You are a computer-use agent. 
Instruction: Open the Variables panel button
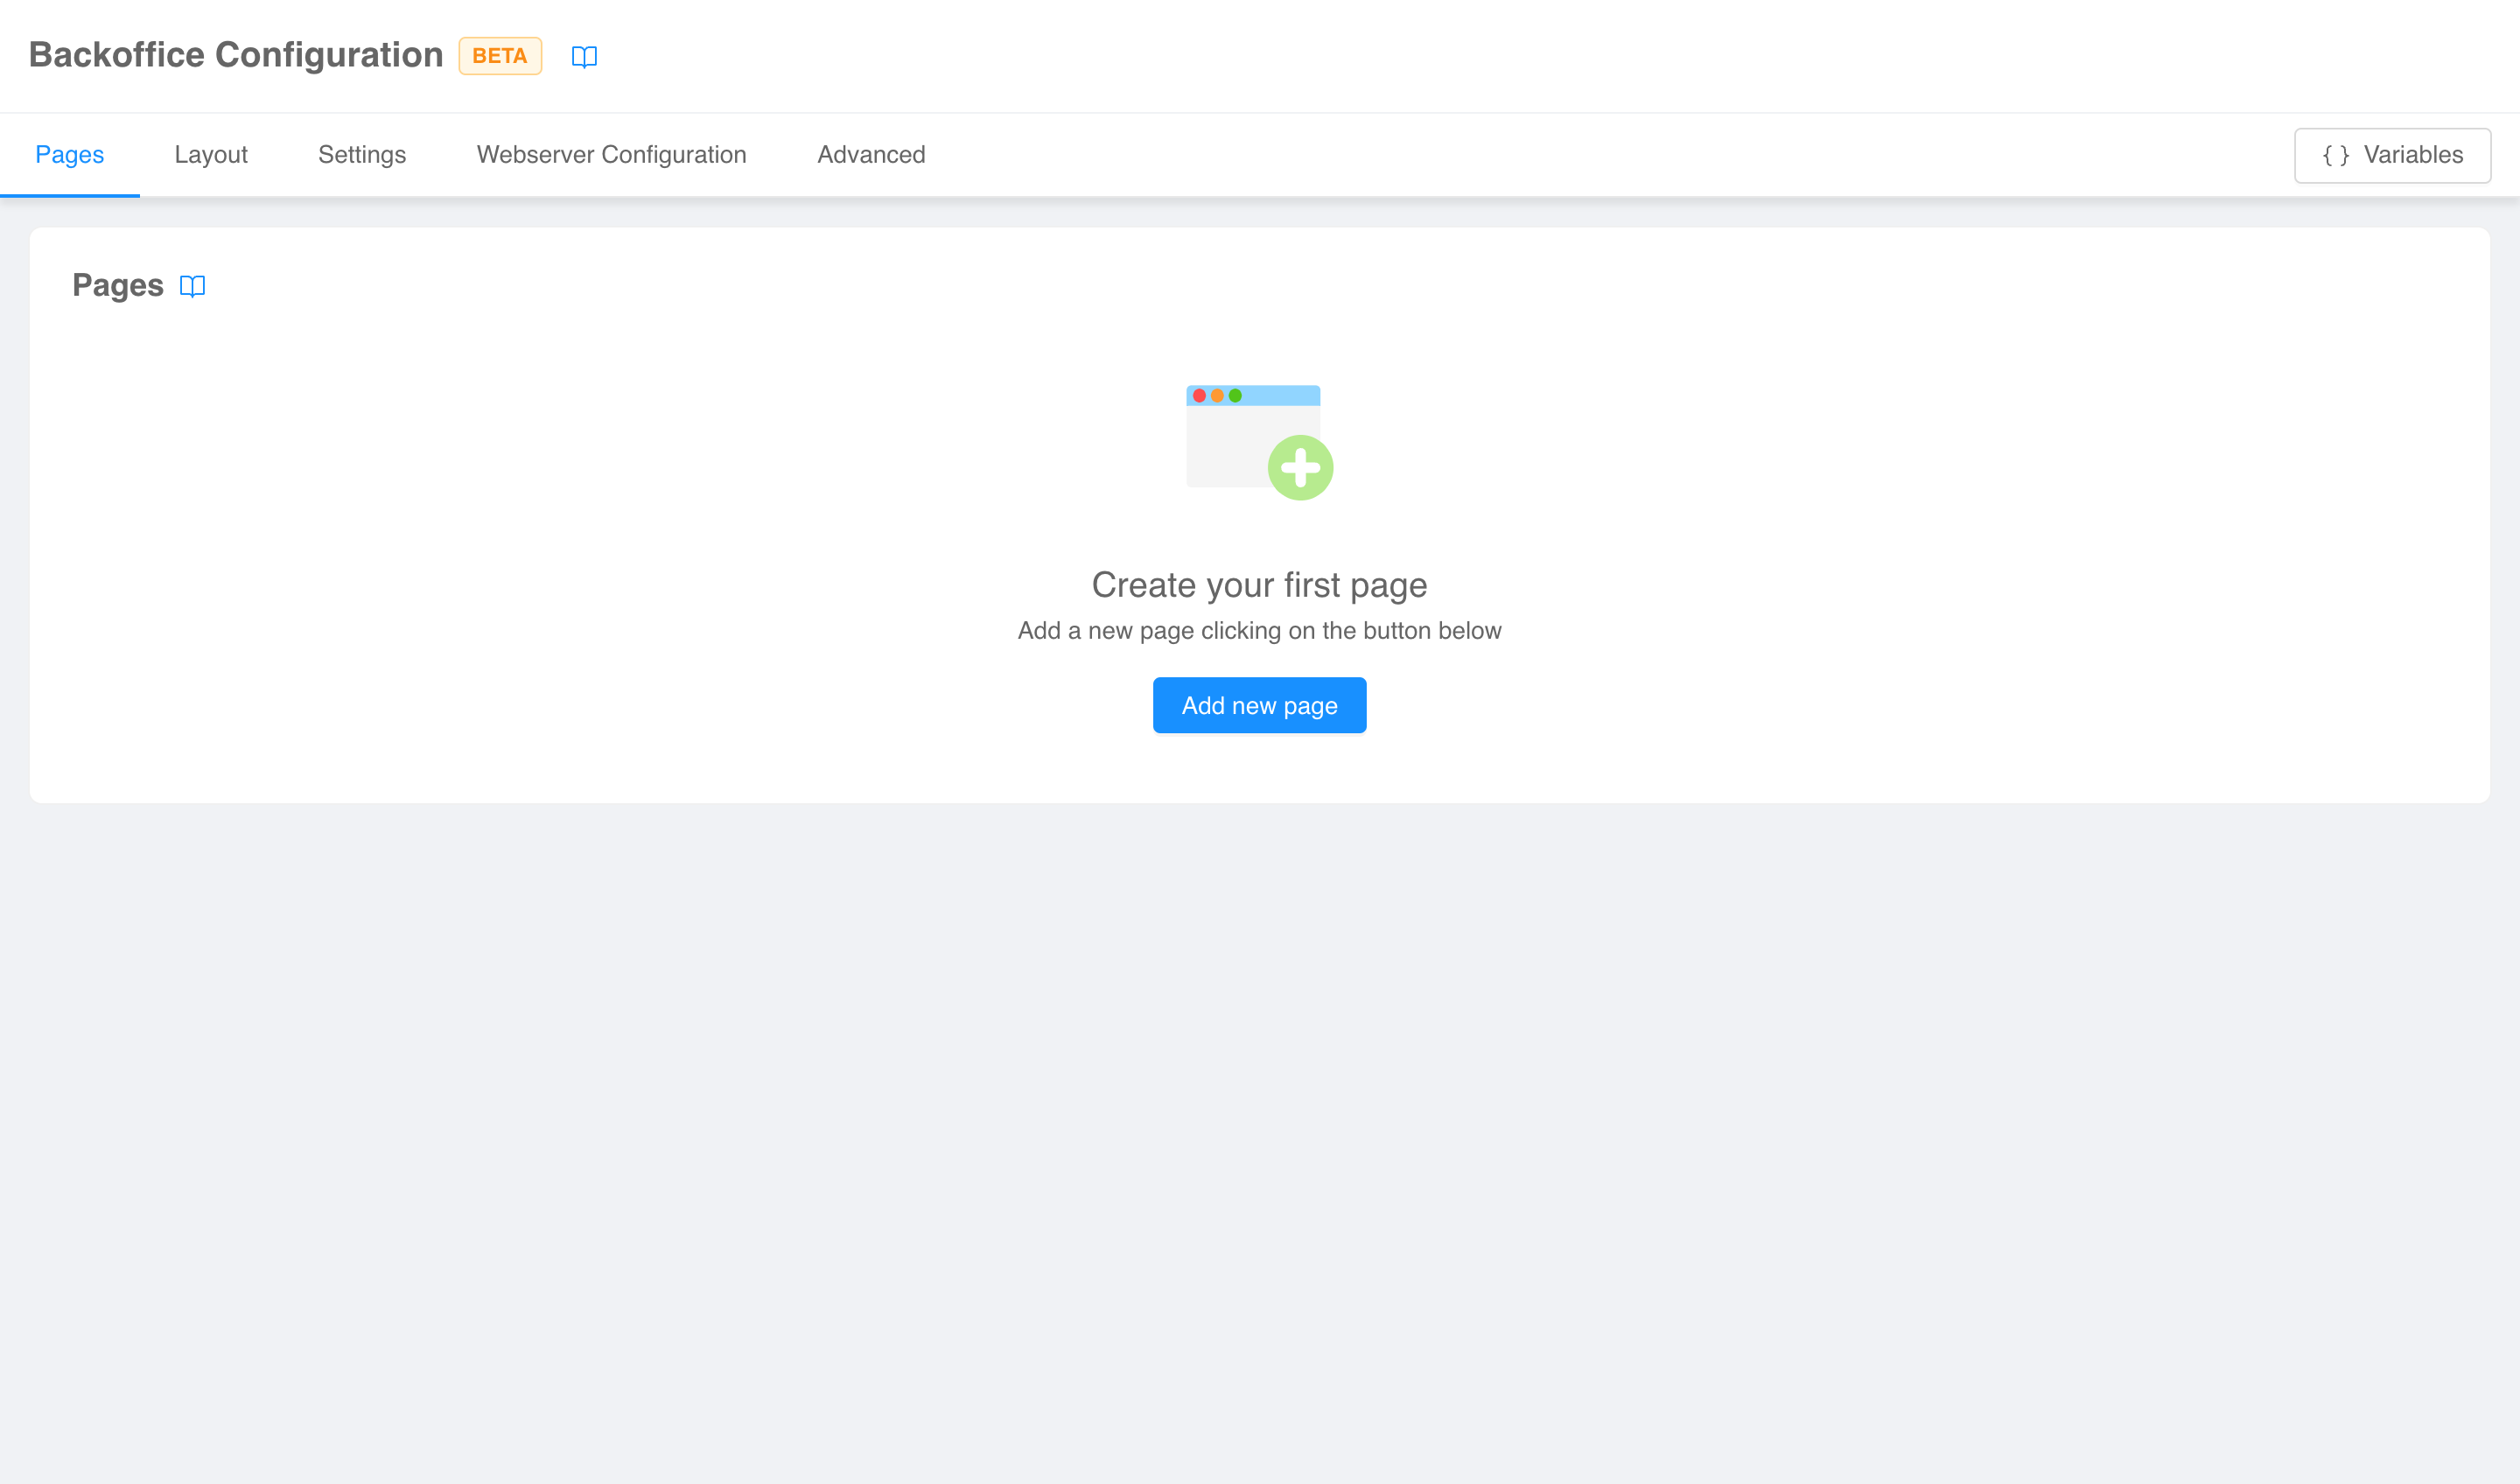[2391, 156]
